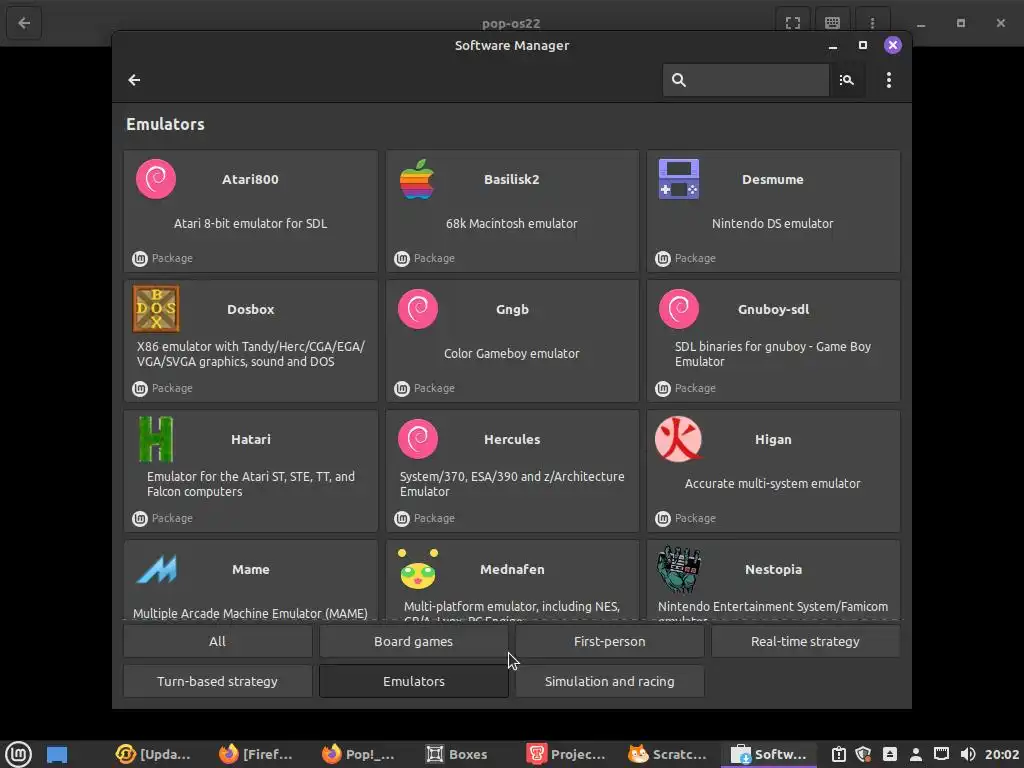
Task: Switch to the Pop!_ Firefox taskbar window
Action: (359, 754)
